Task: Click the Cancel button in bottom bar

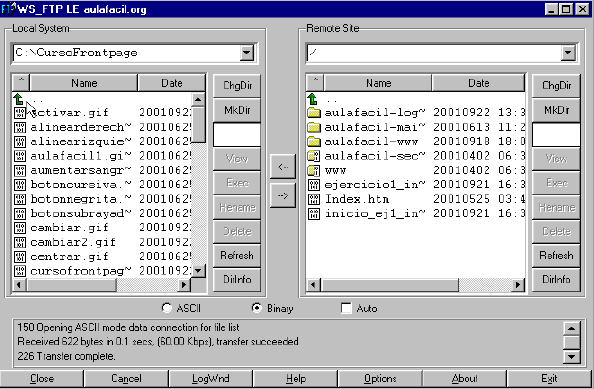Action: click(x=126, y=378)
